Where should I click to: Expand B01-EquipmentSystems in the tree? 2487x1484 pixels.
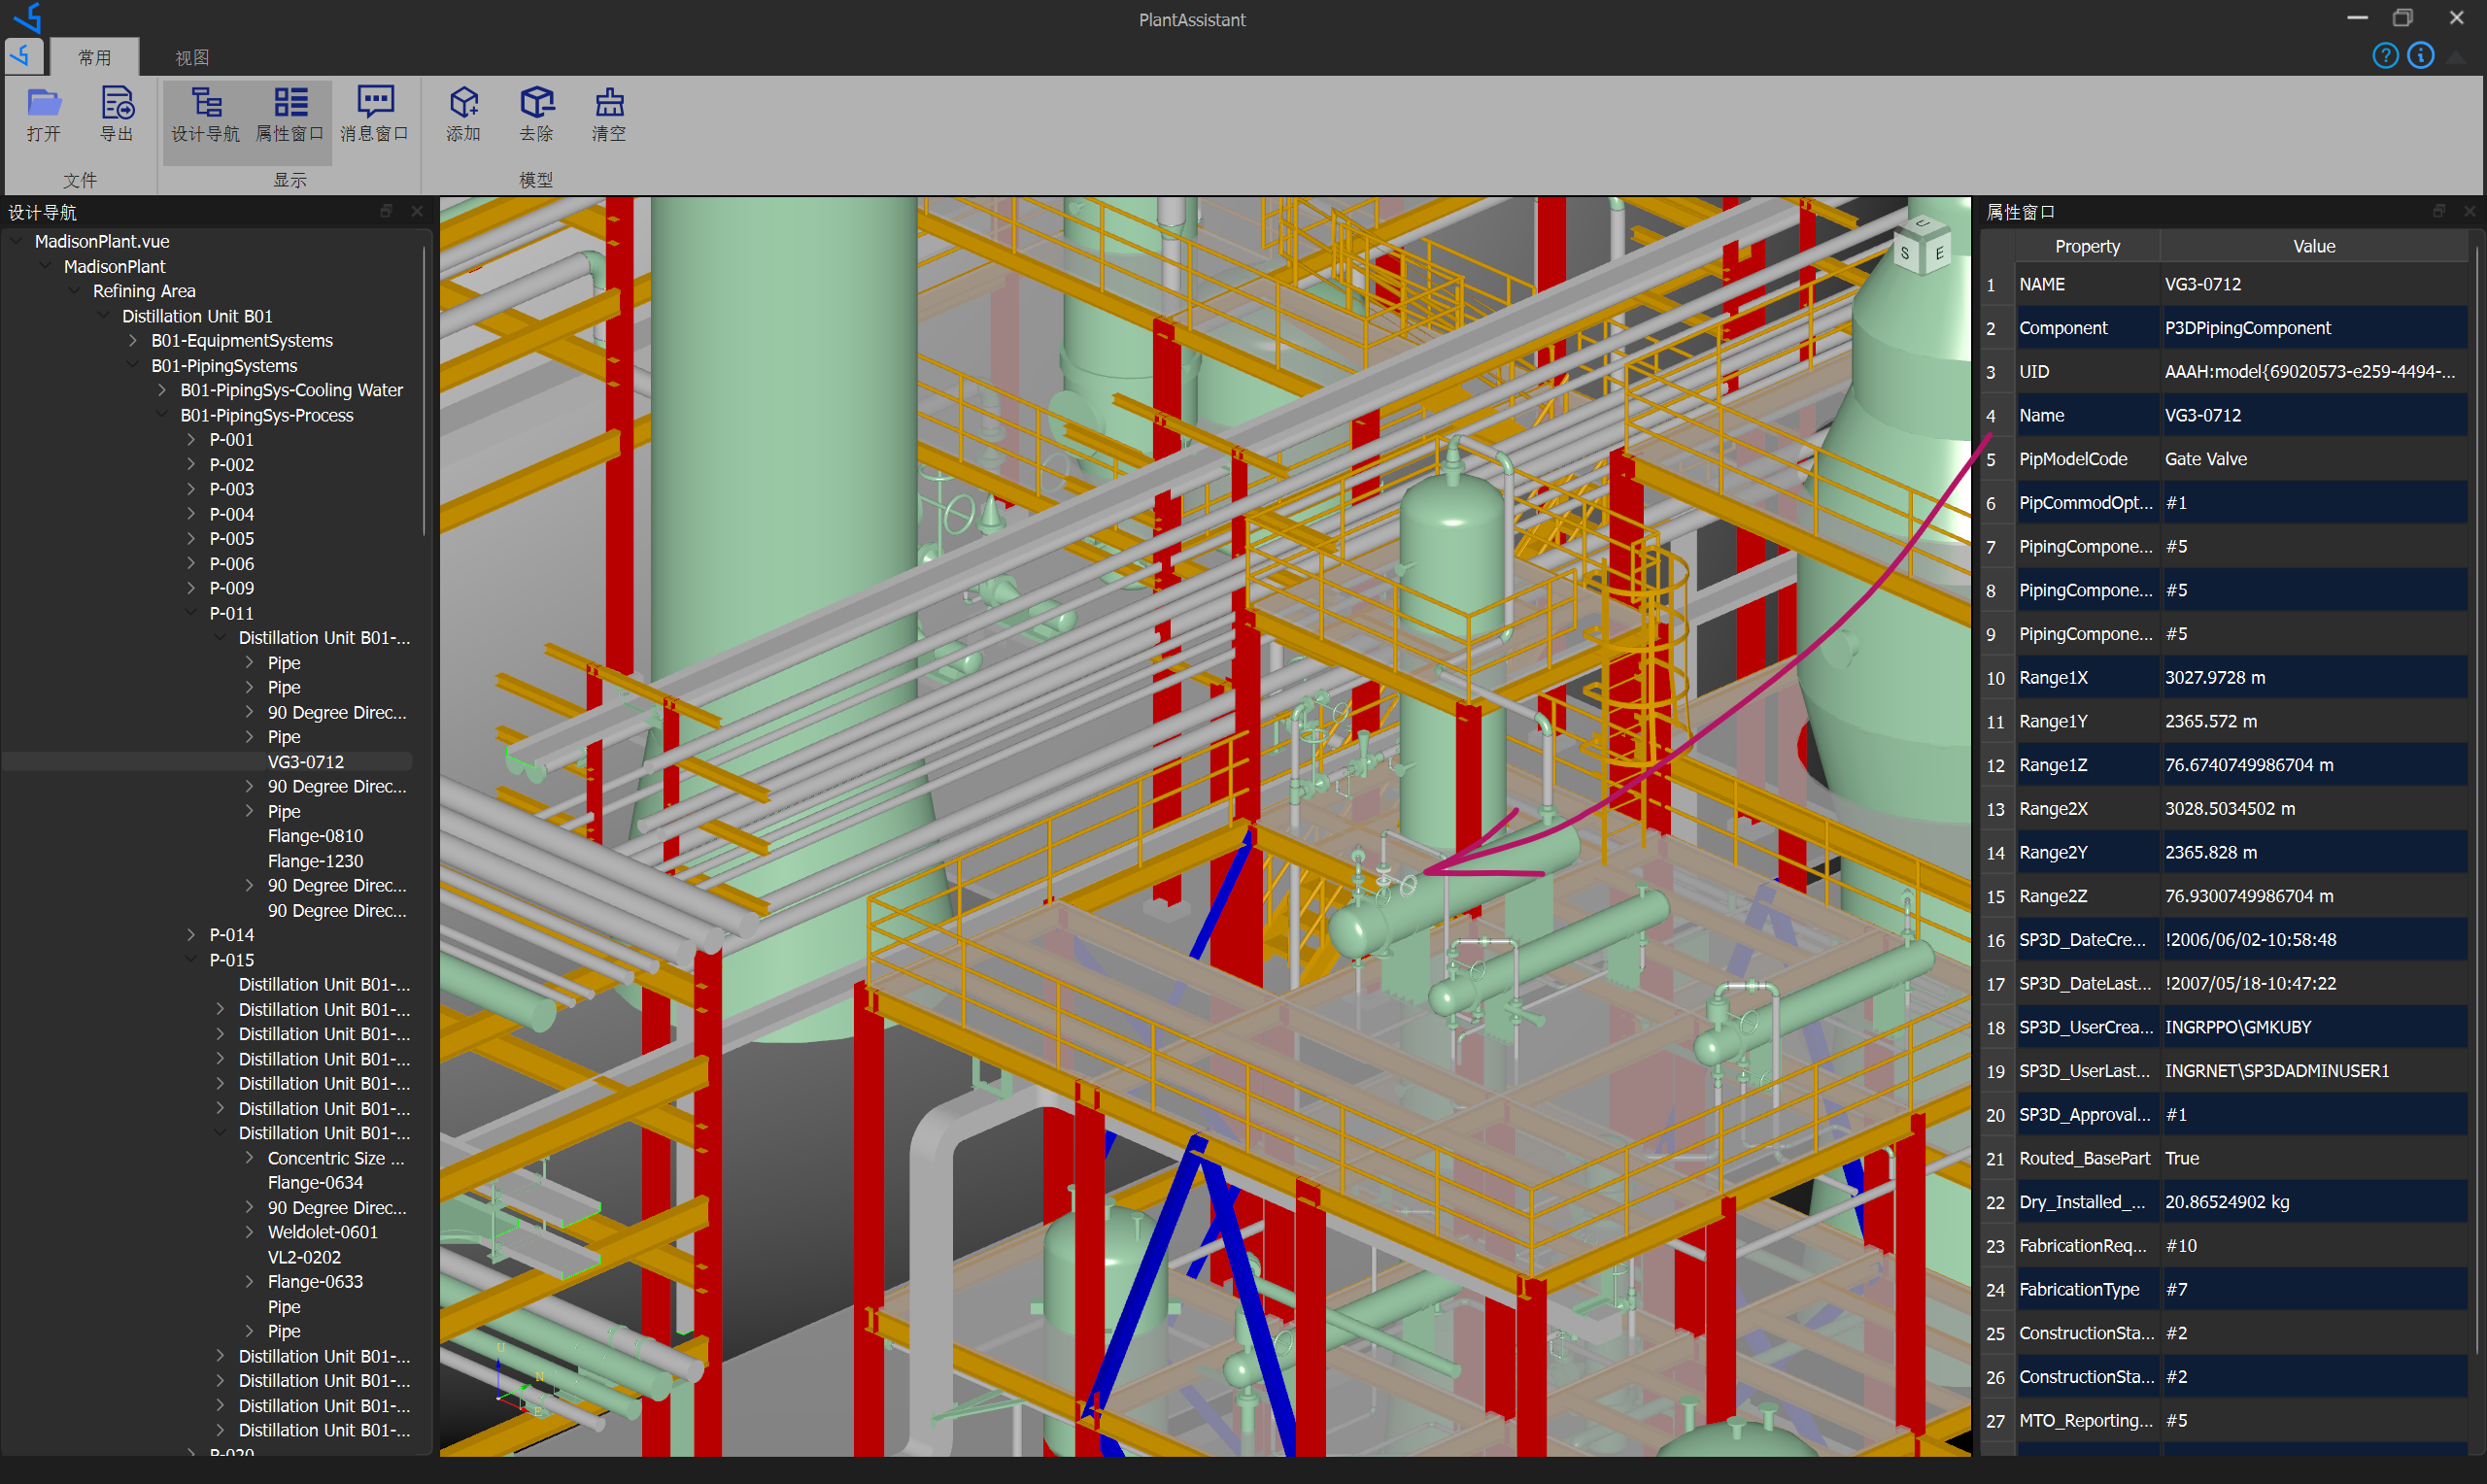133,341
